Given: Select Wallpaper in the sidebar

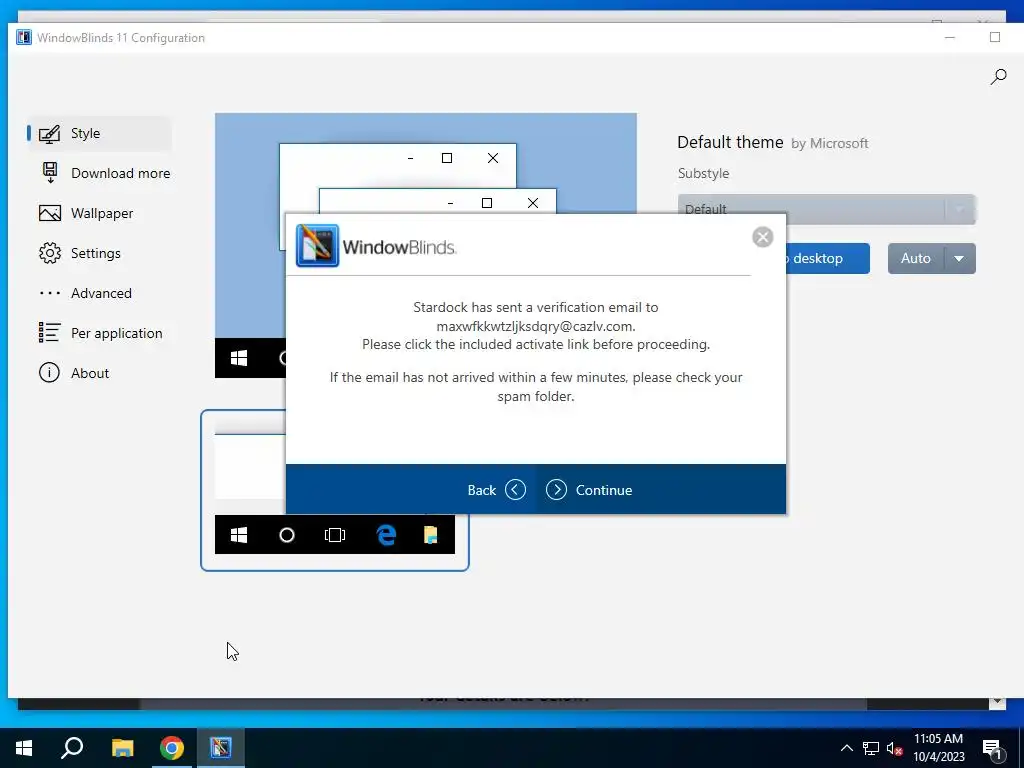Looking at the screenshot, I should pyautogui.click(x=99, y=213).
